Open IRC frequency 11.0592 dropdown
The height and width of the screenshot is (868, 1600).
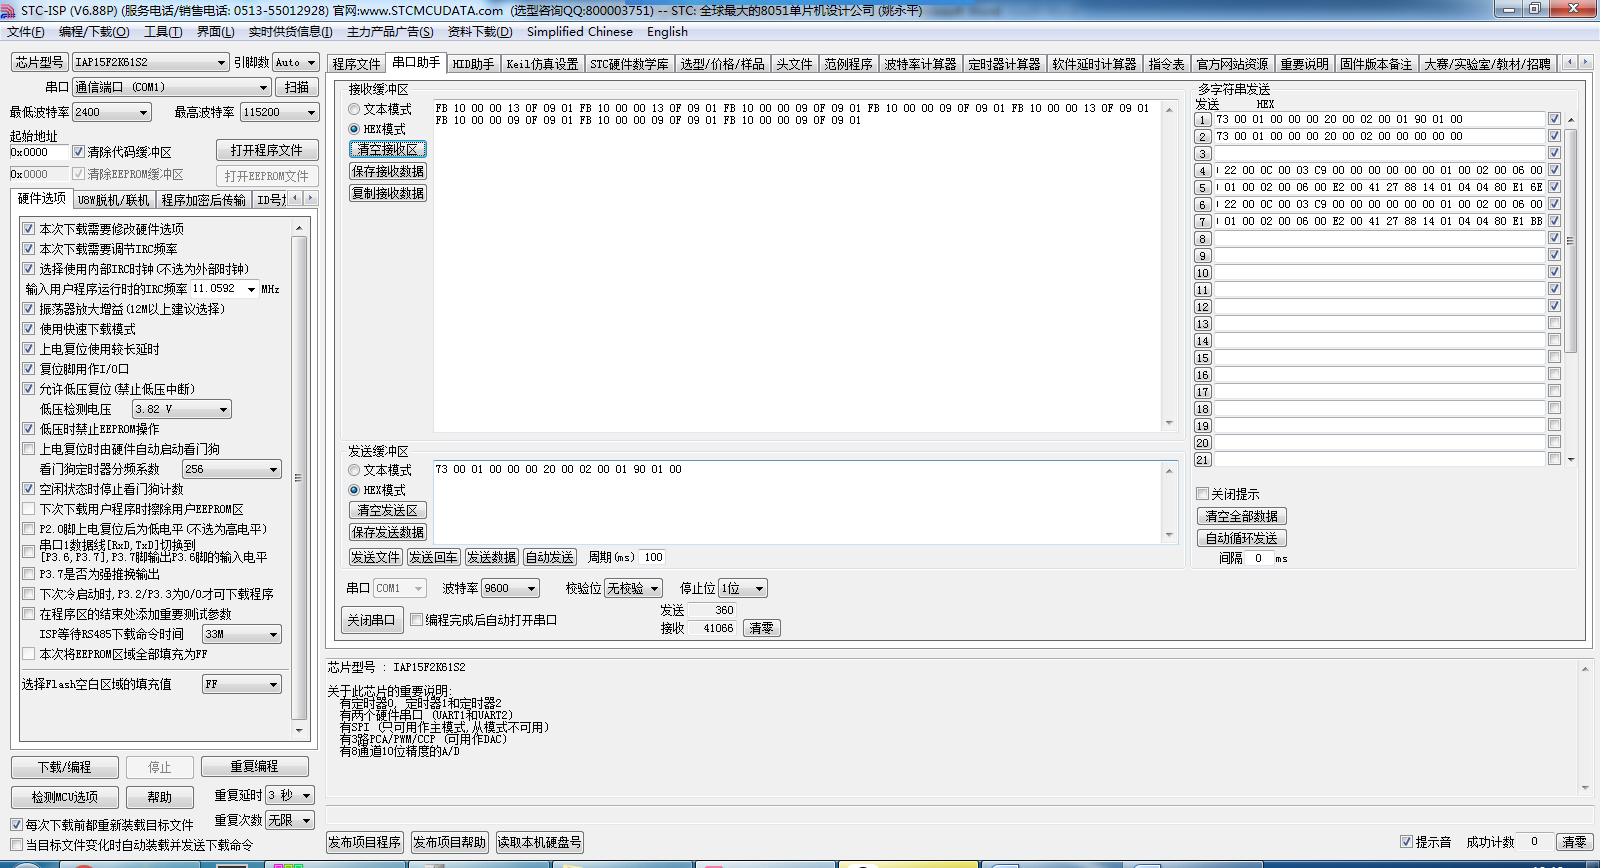click(x=250, y=289)
